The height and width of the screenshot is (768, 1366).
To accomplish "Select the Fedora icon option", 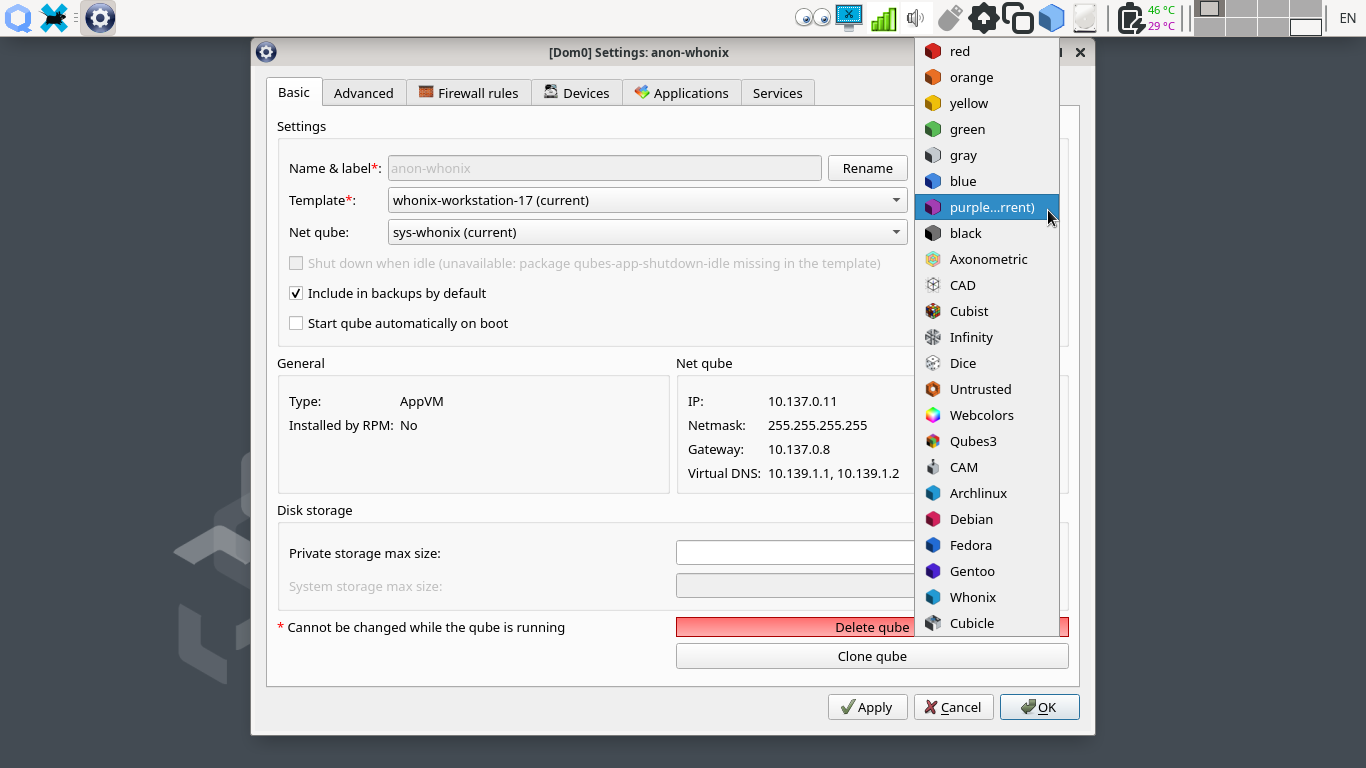I will 987,545.
